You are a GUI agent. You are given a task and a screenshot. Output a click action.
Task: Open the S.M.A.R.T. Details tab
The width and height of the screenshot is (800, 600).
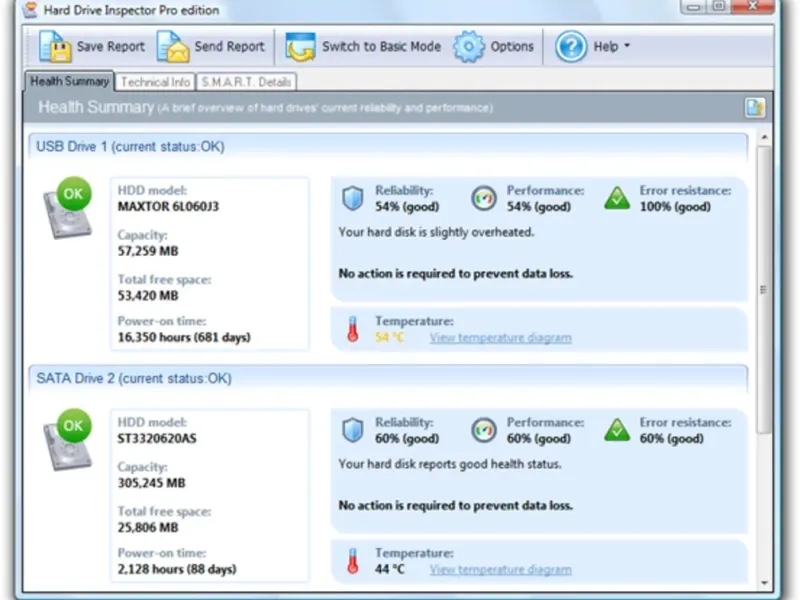(x=246, y=82)
